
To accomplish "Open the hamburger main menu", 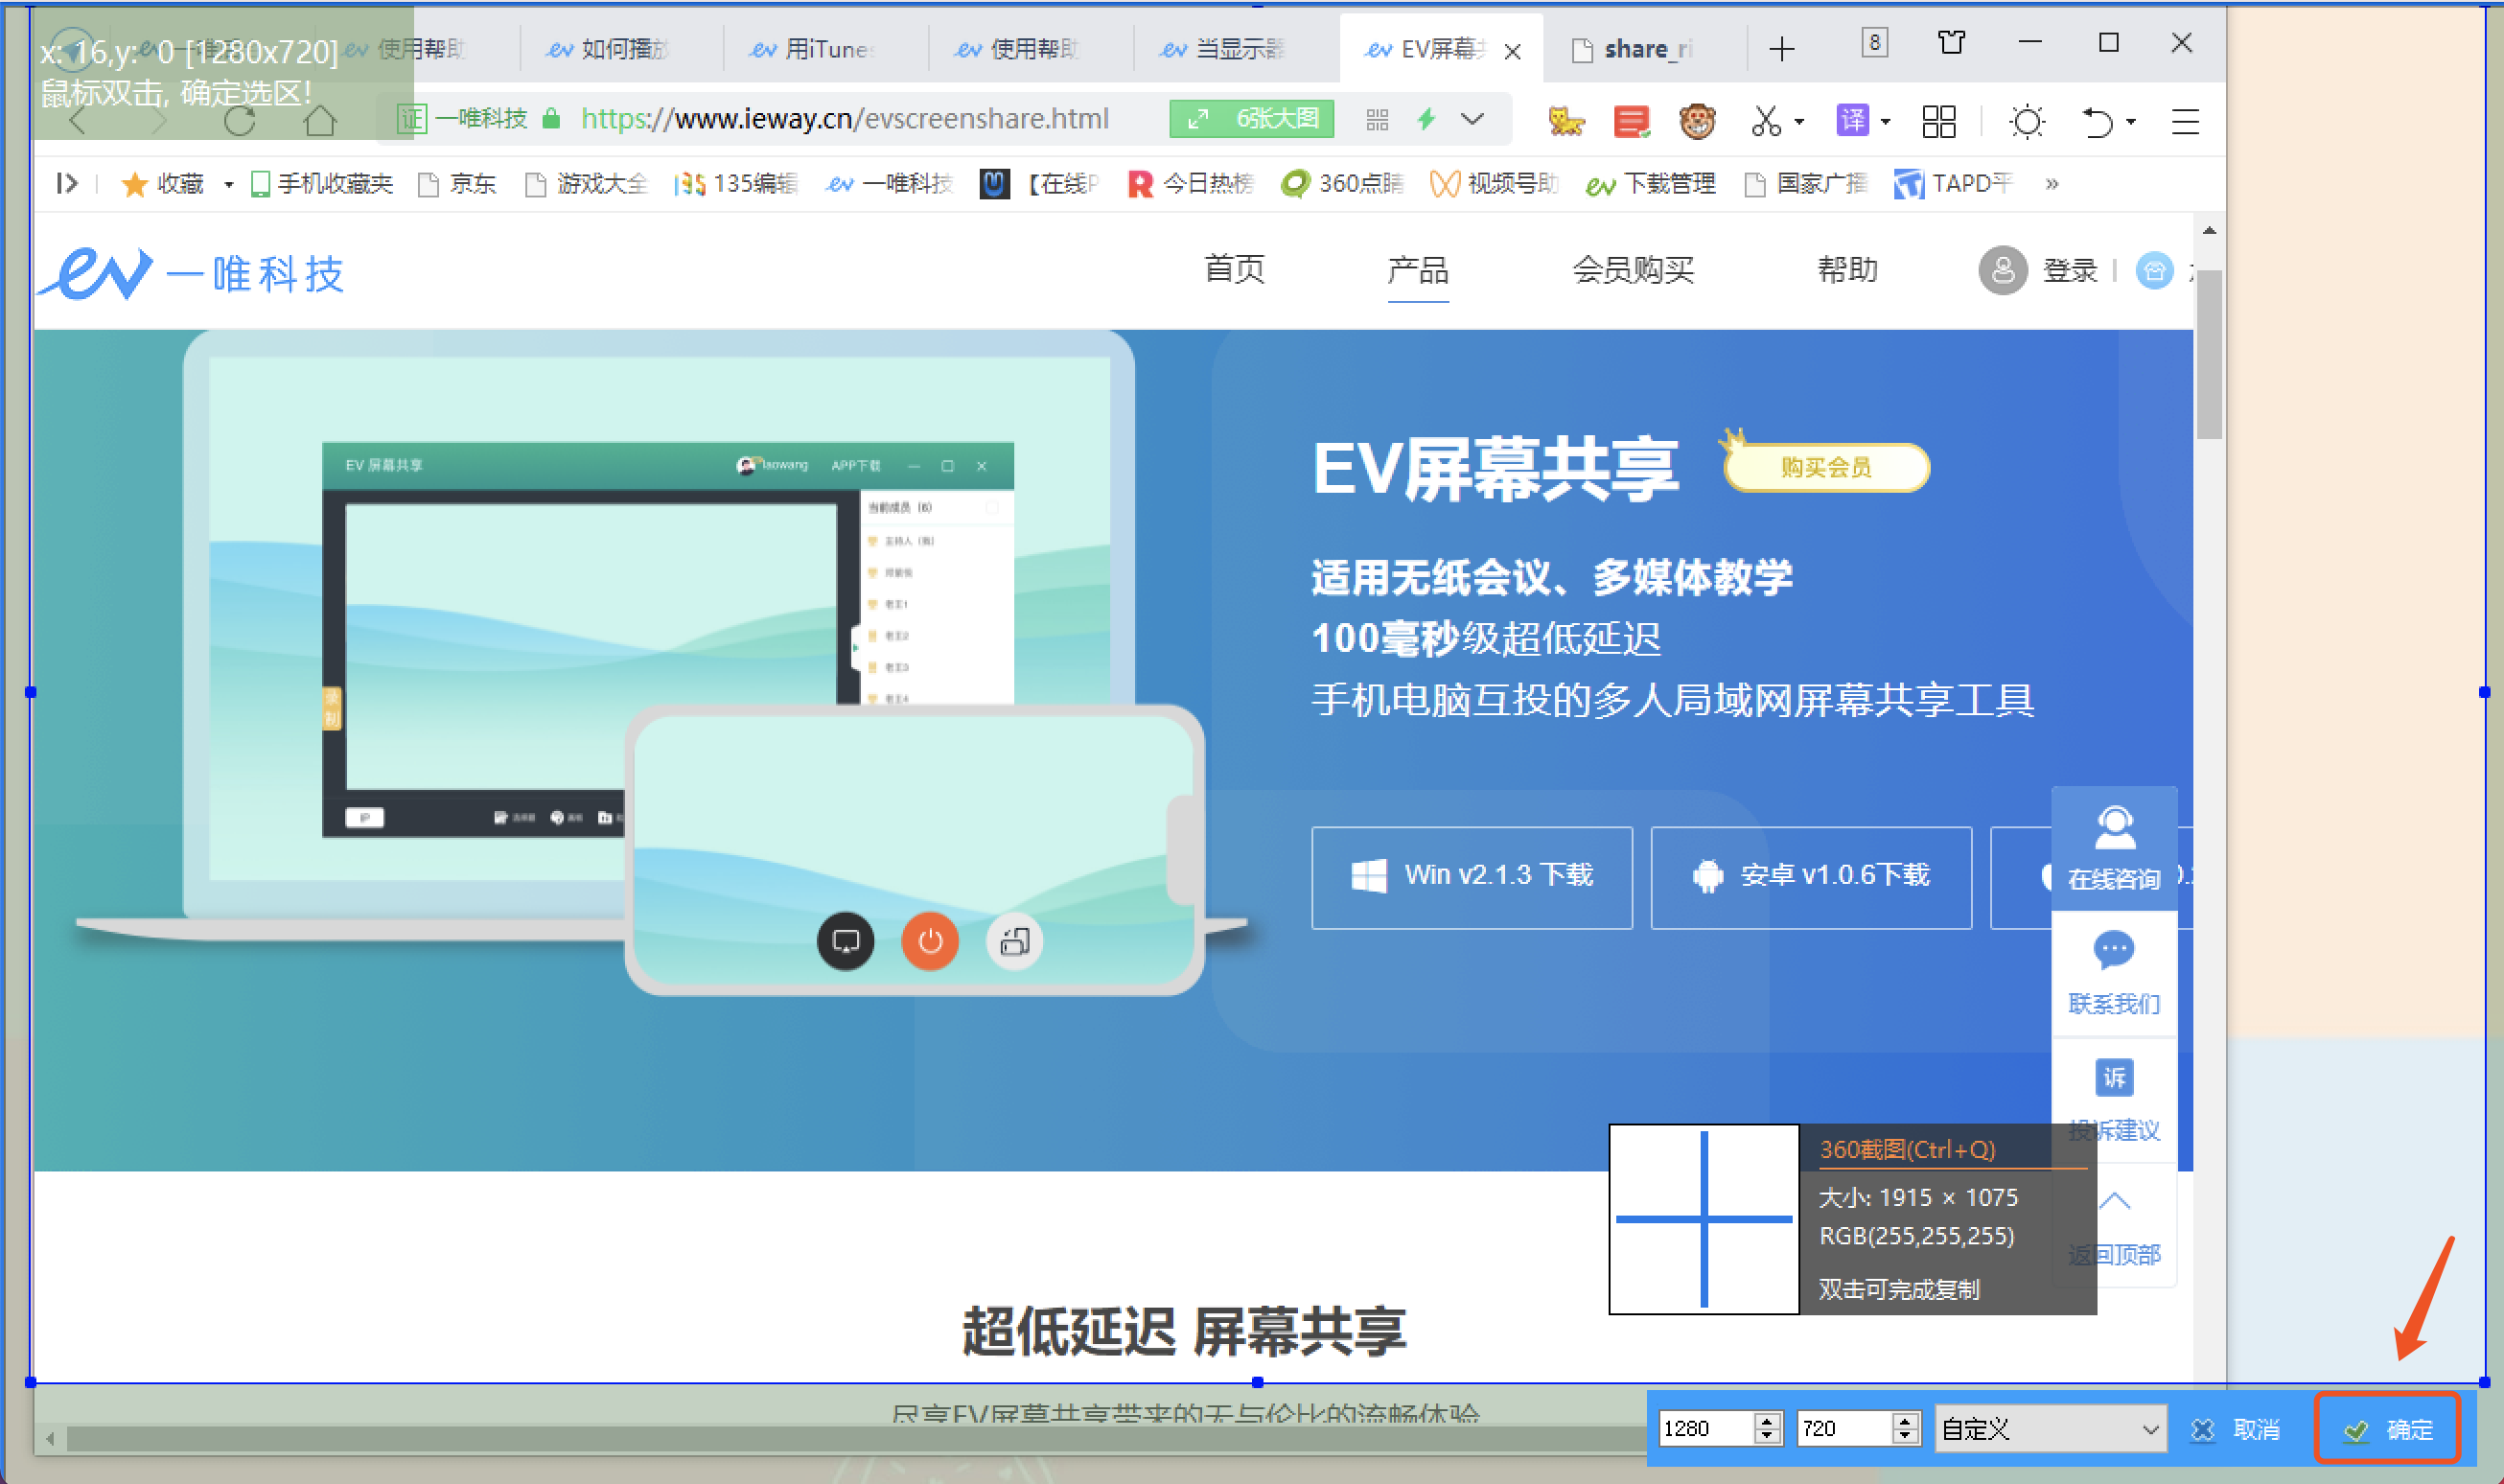I will 2185,121.
